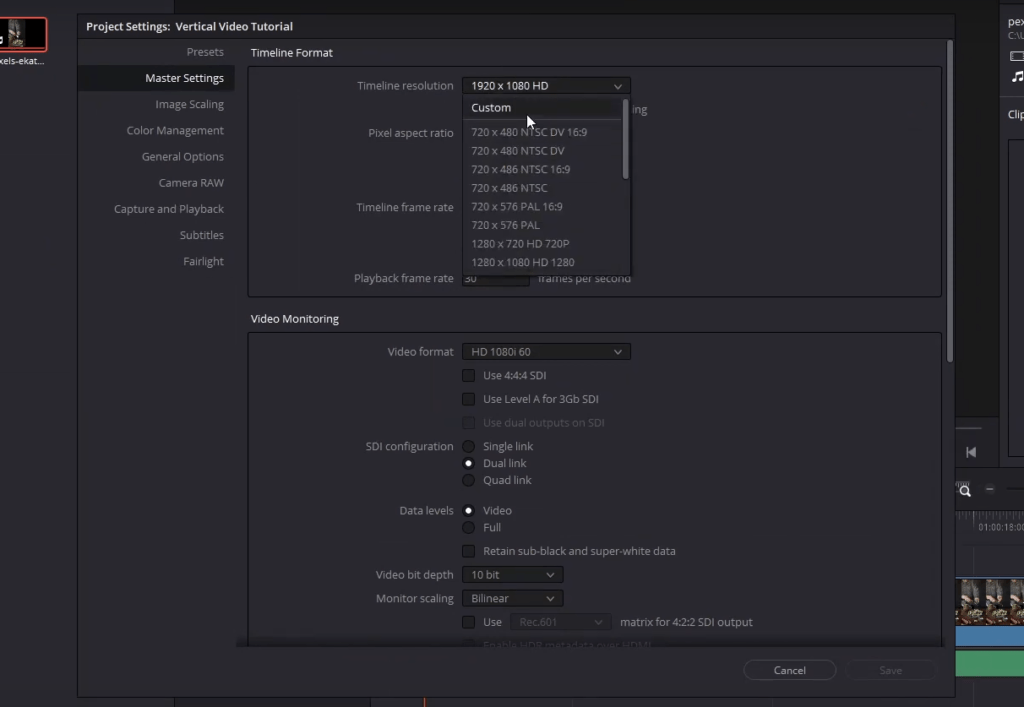Enable Use Level A for 3Gb SDI

[468, 399]
